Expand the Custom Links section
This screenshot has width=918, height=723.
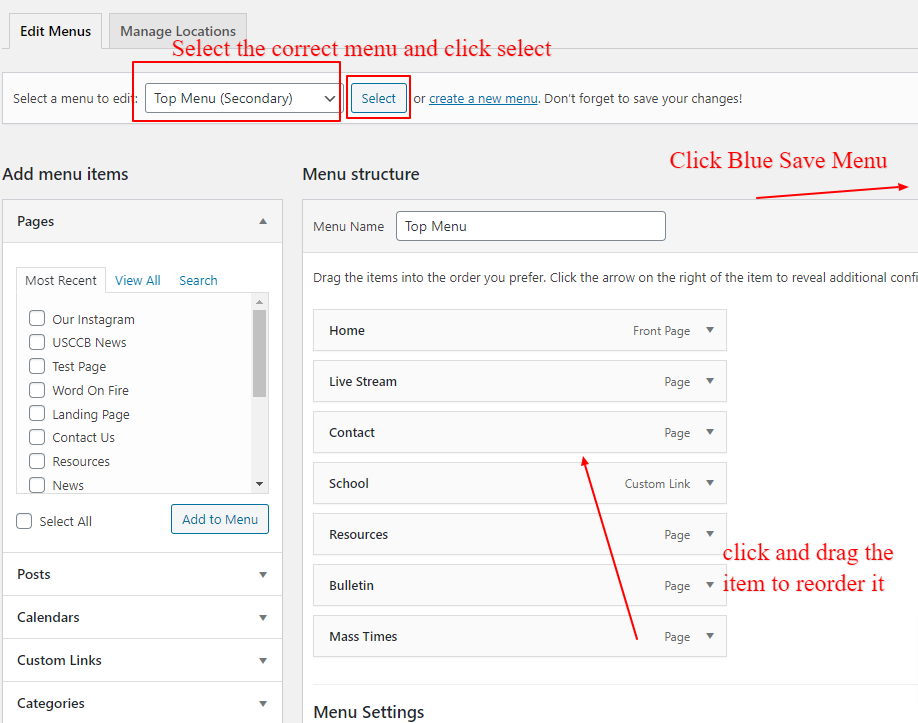click(x=263, y=660)
